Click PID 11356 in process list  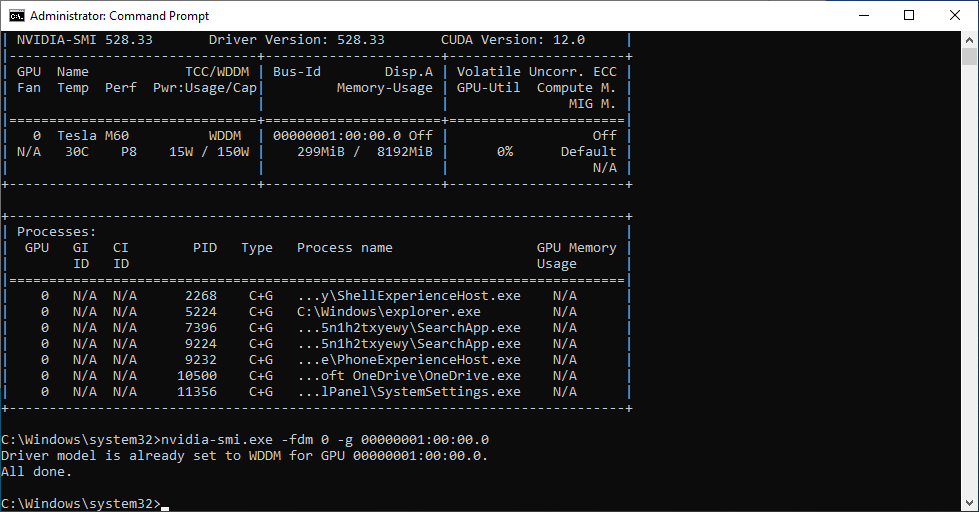197,392
